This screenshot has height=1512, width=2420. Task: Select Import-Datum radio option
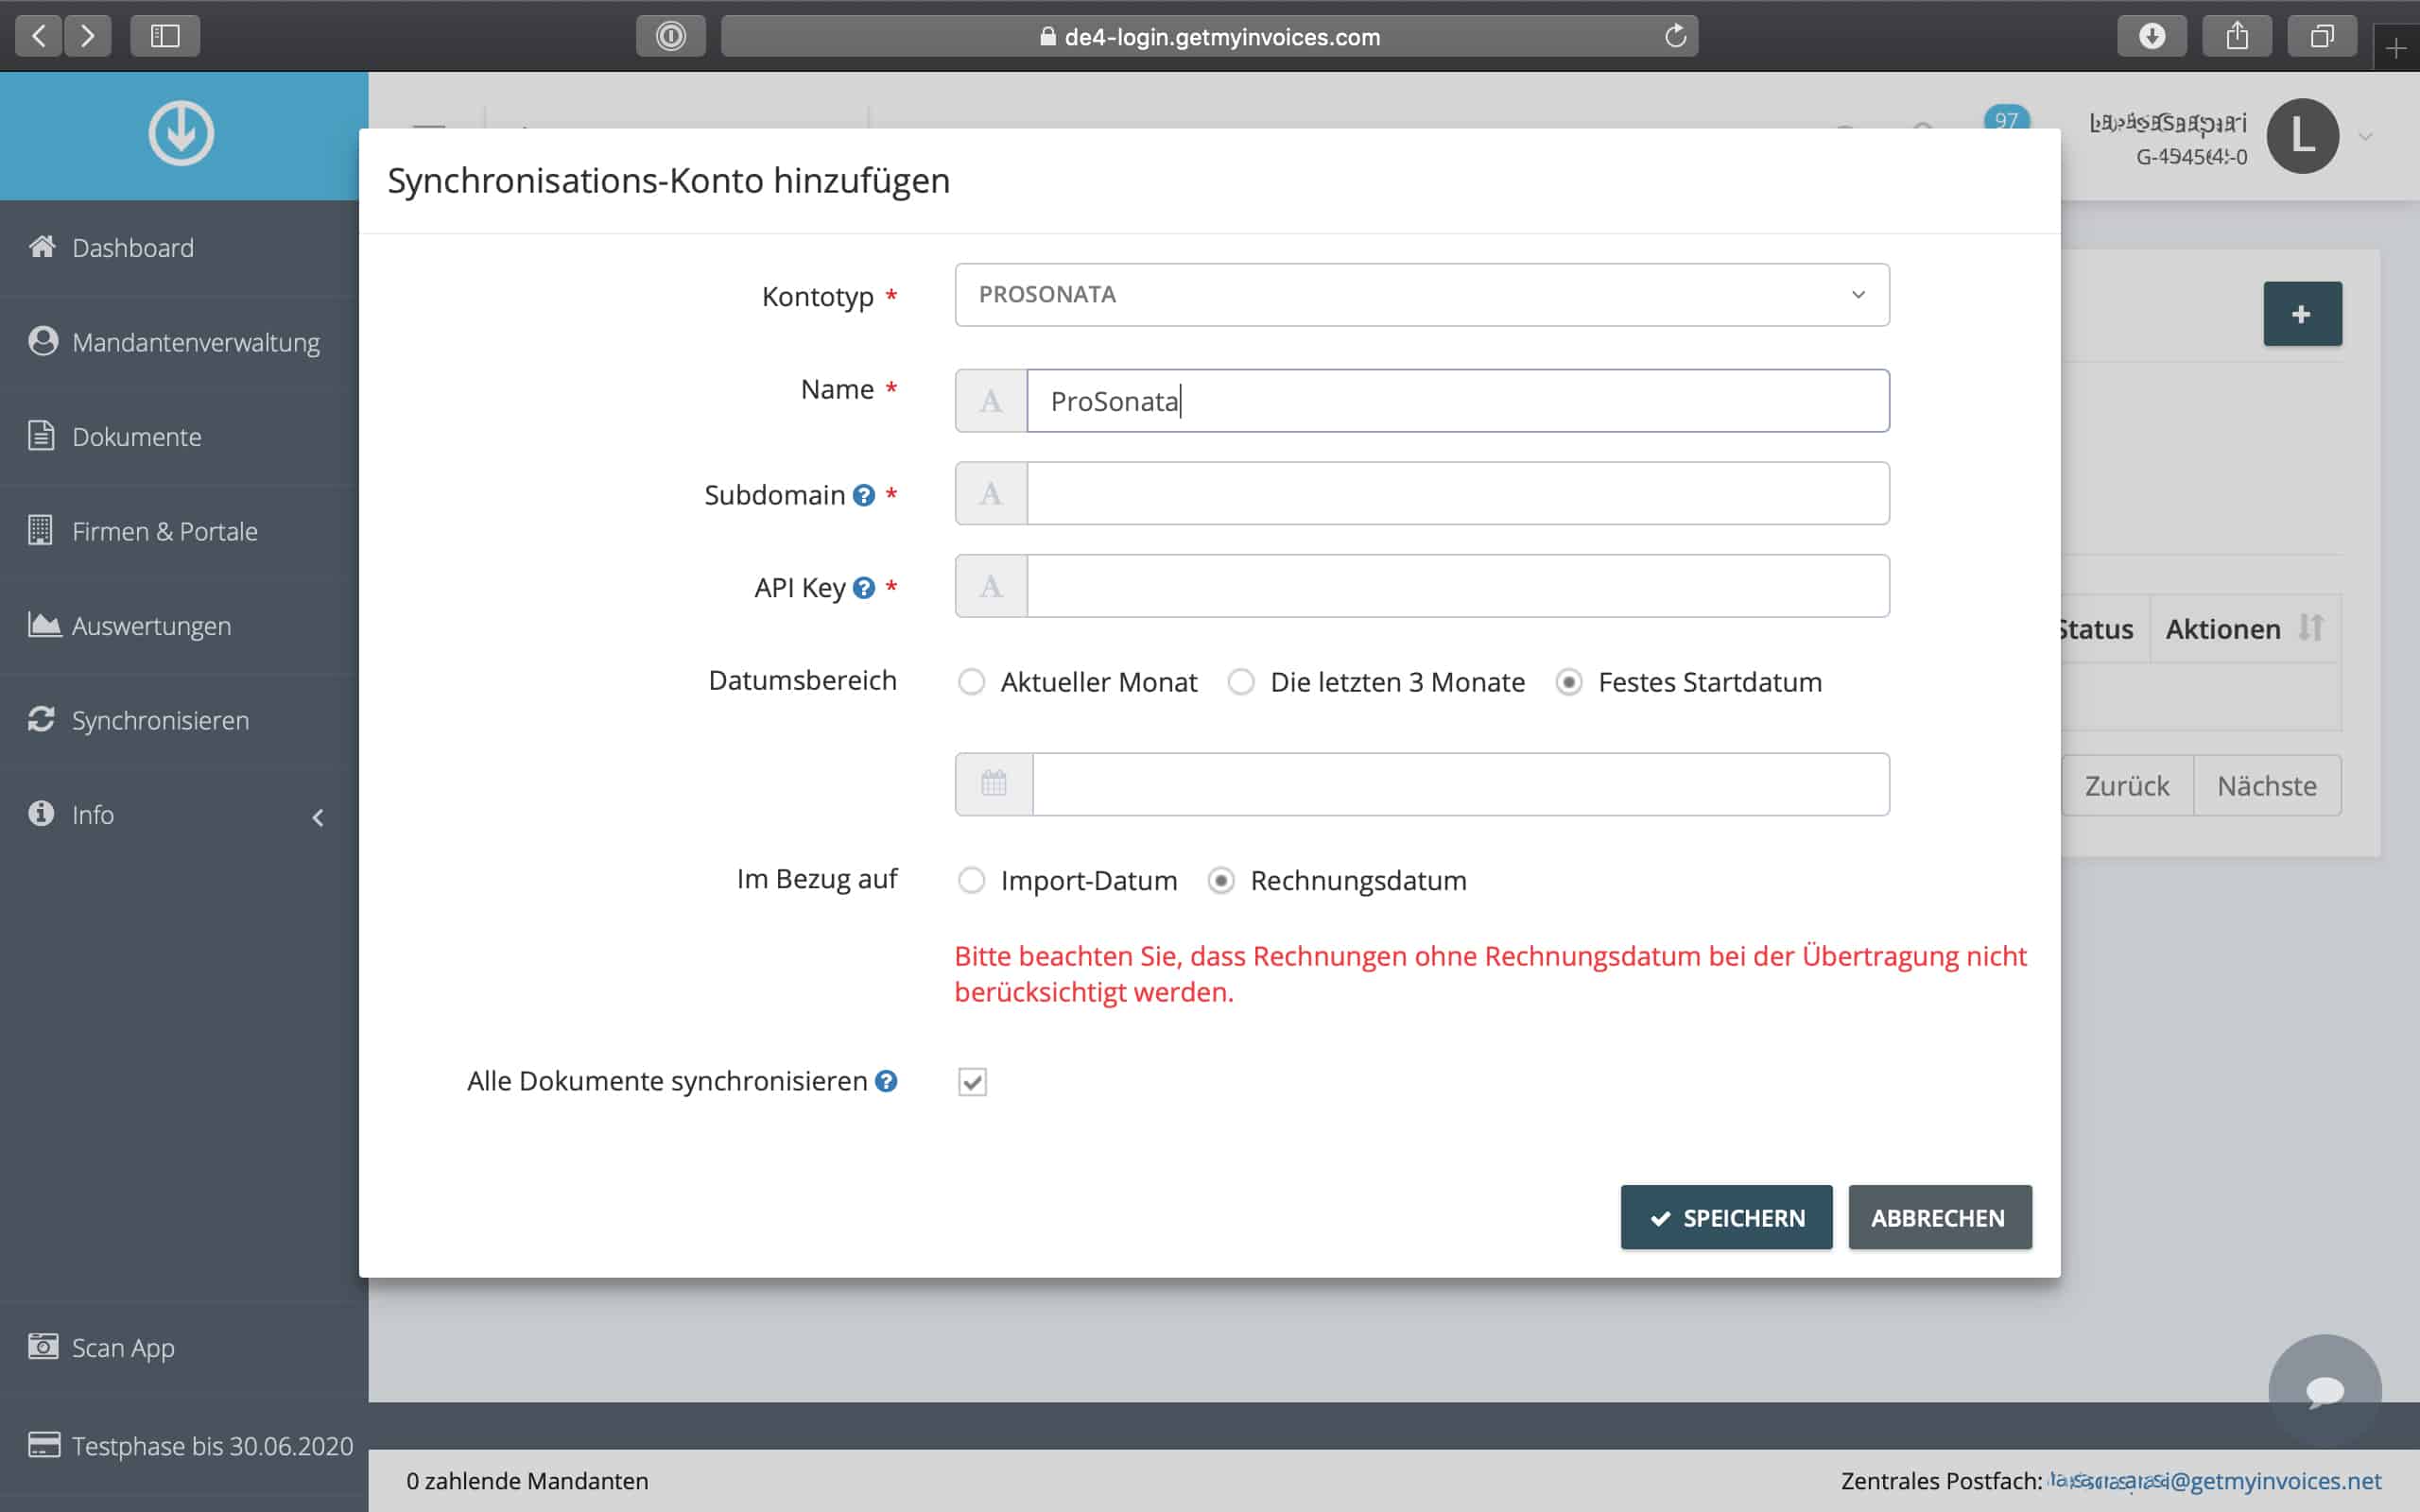(x=971, y=880)
